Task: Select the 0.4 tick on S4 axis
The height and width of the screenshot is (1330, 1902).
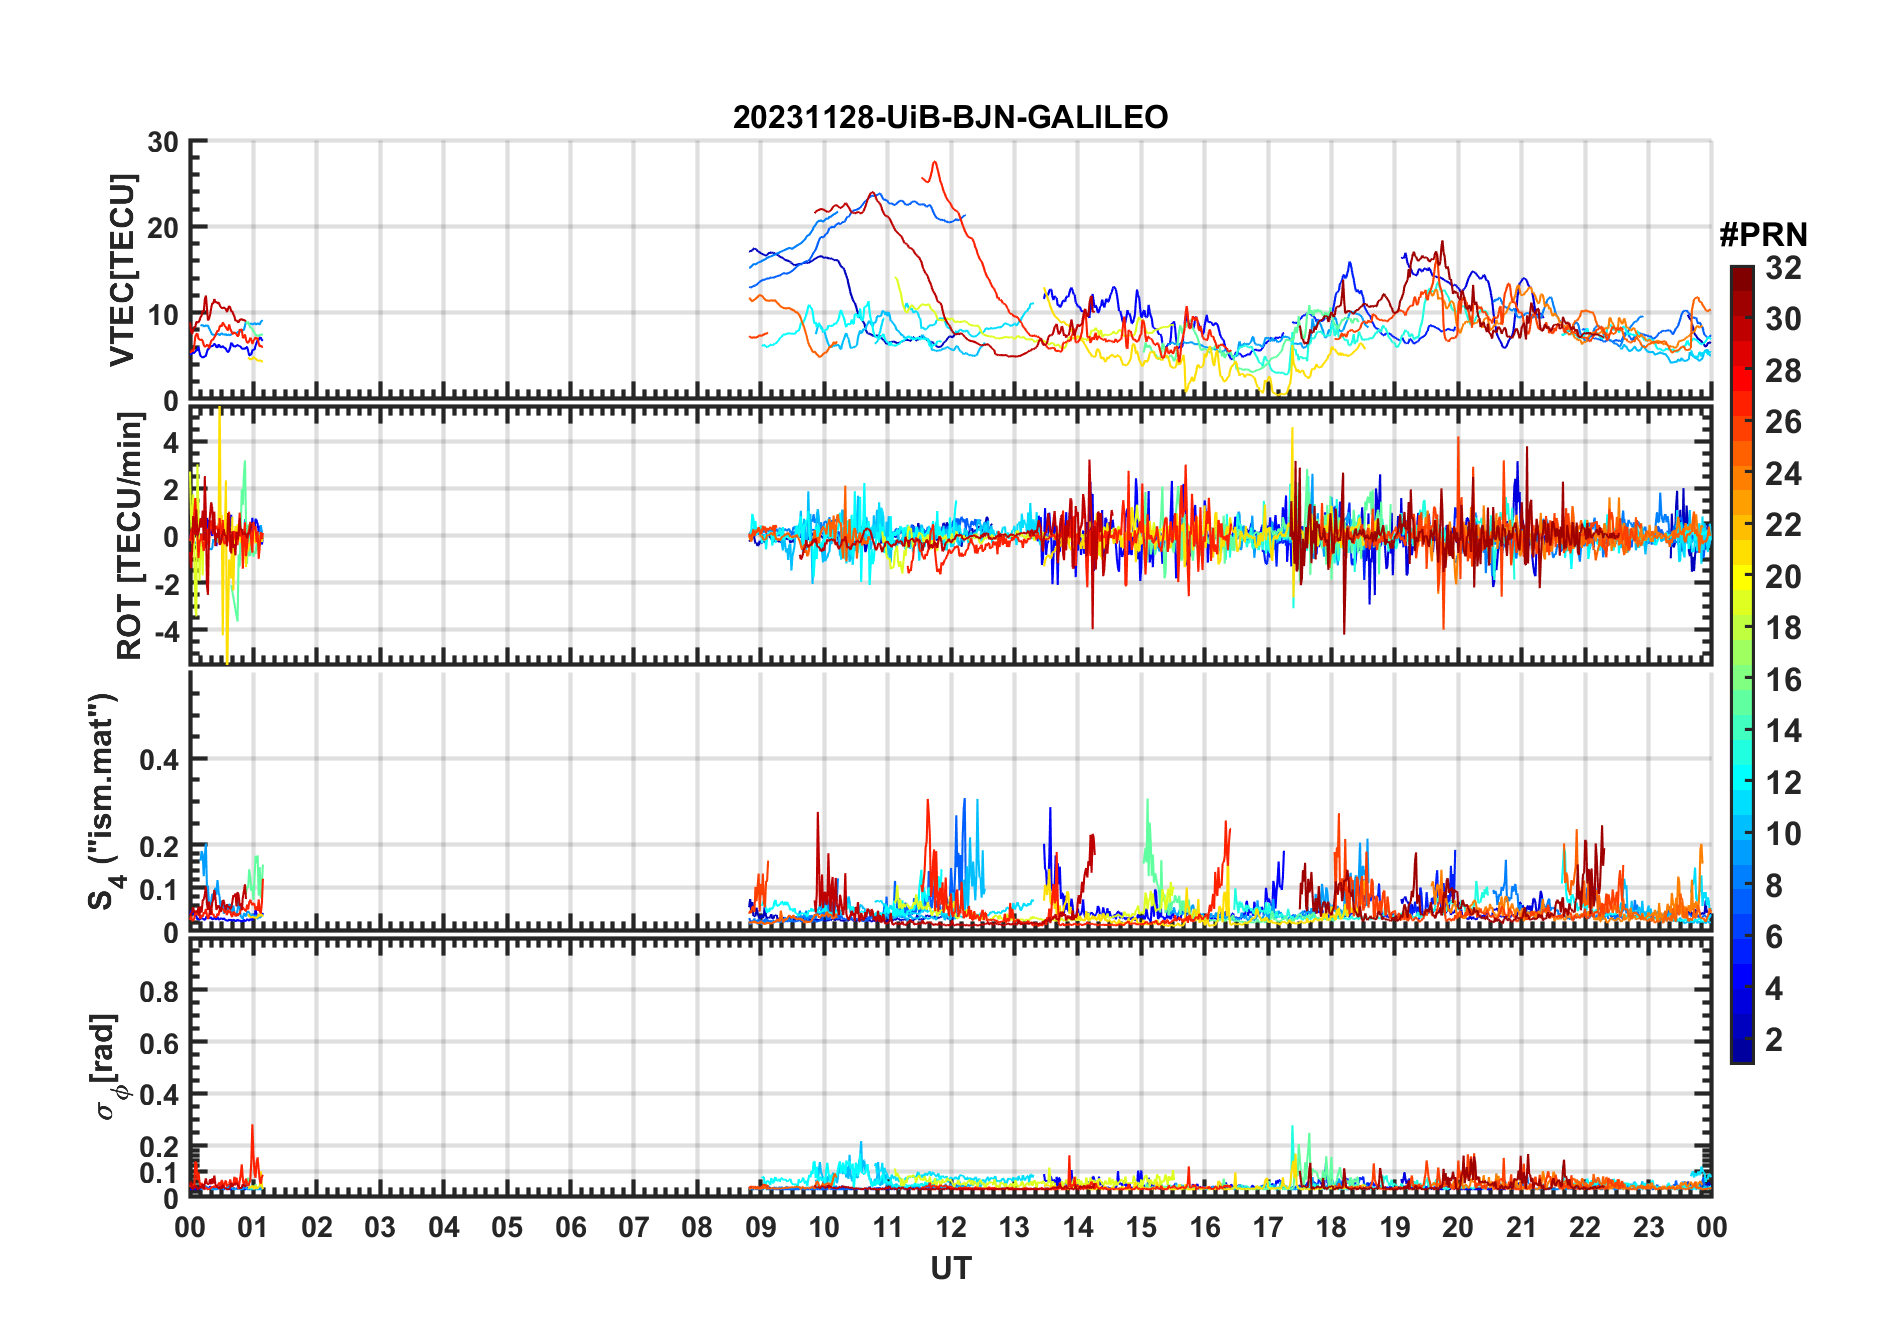Action: [x=159, y=760]
